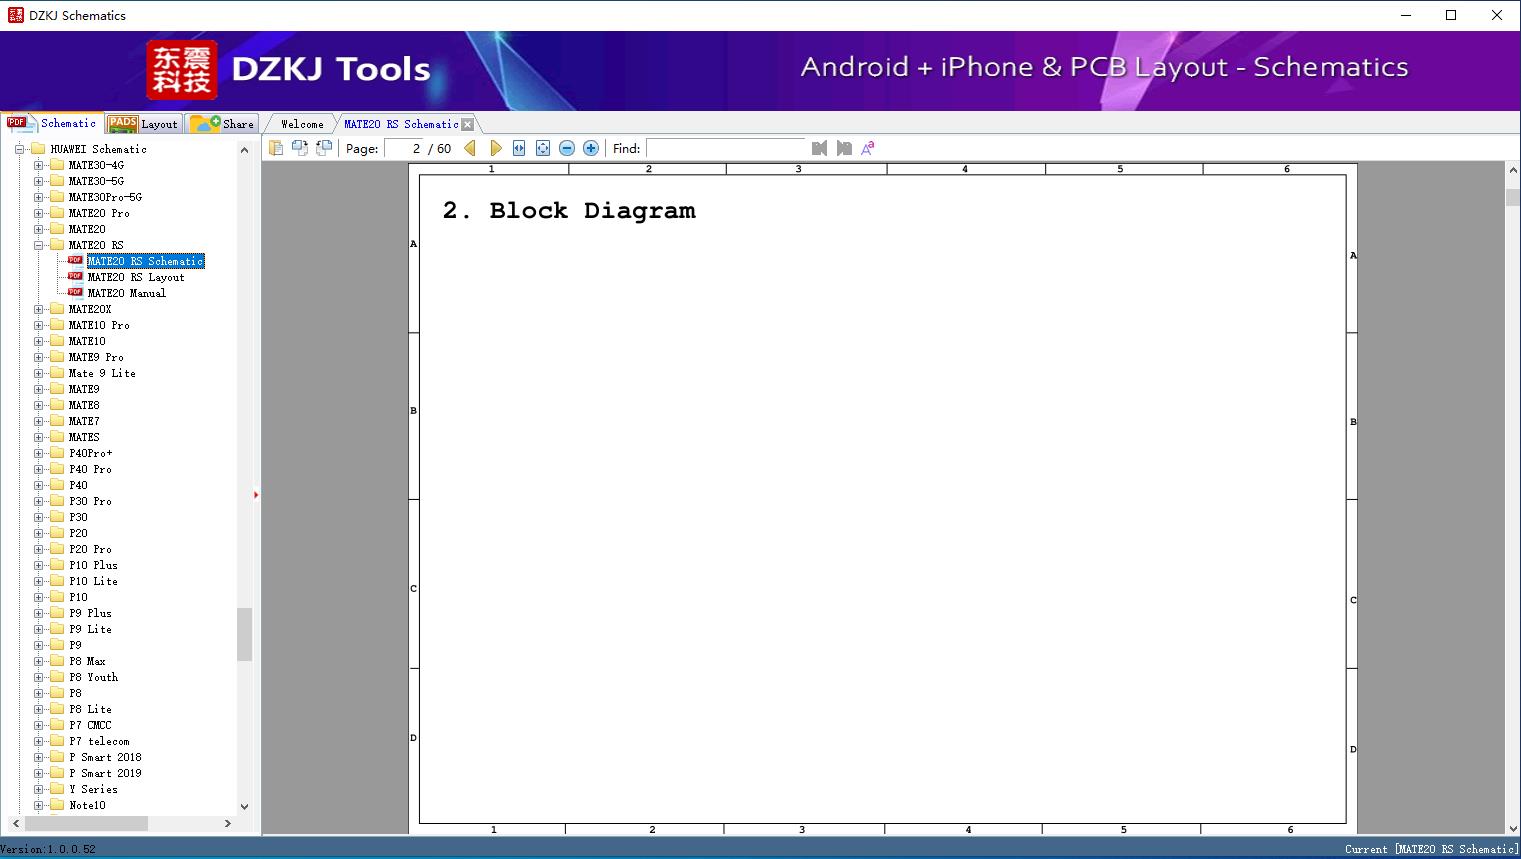Select the MATE7 folder

point(84,421)
